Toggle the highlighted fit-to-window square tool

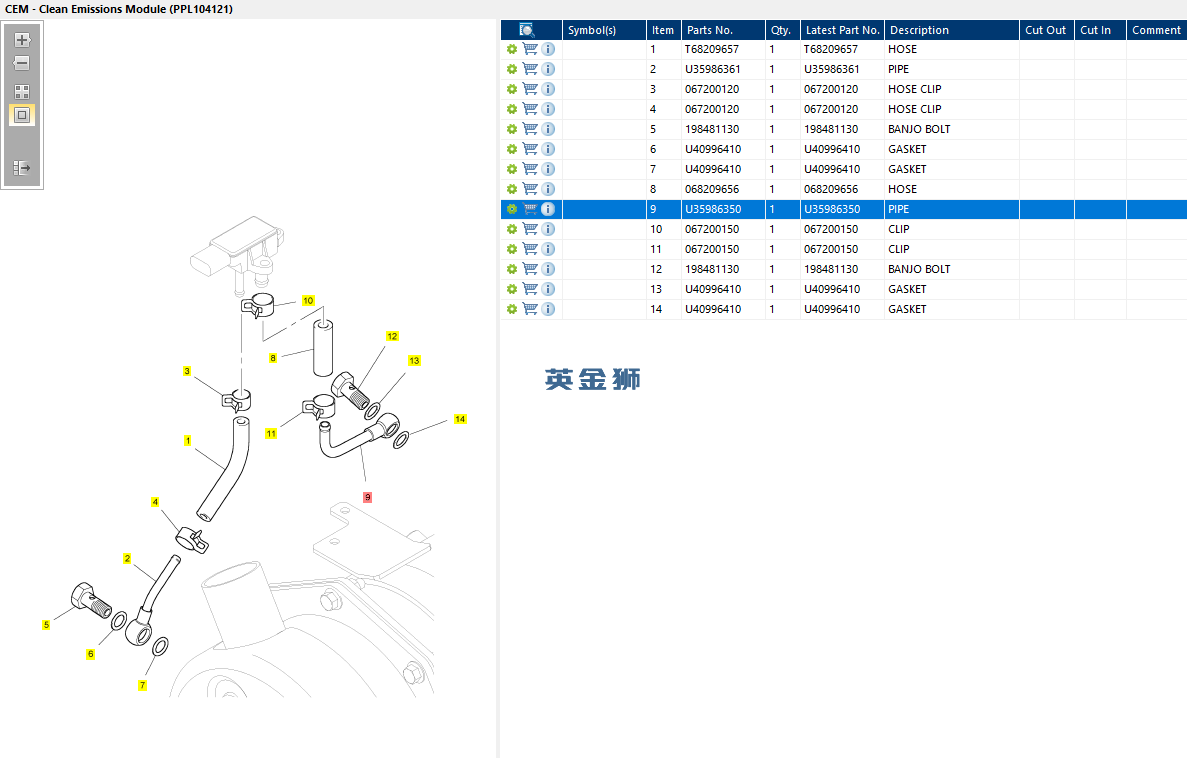pyautogui.click(x=22, y=115)
